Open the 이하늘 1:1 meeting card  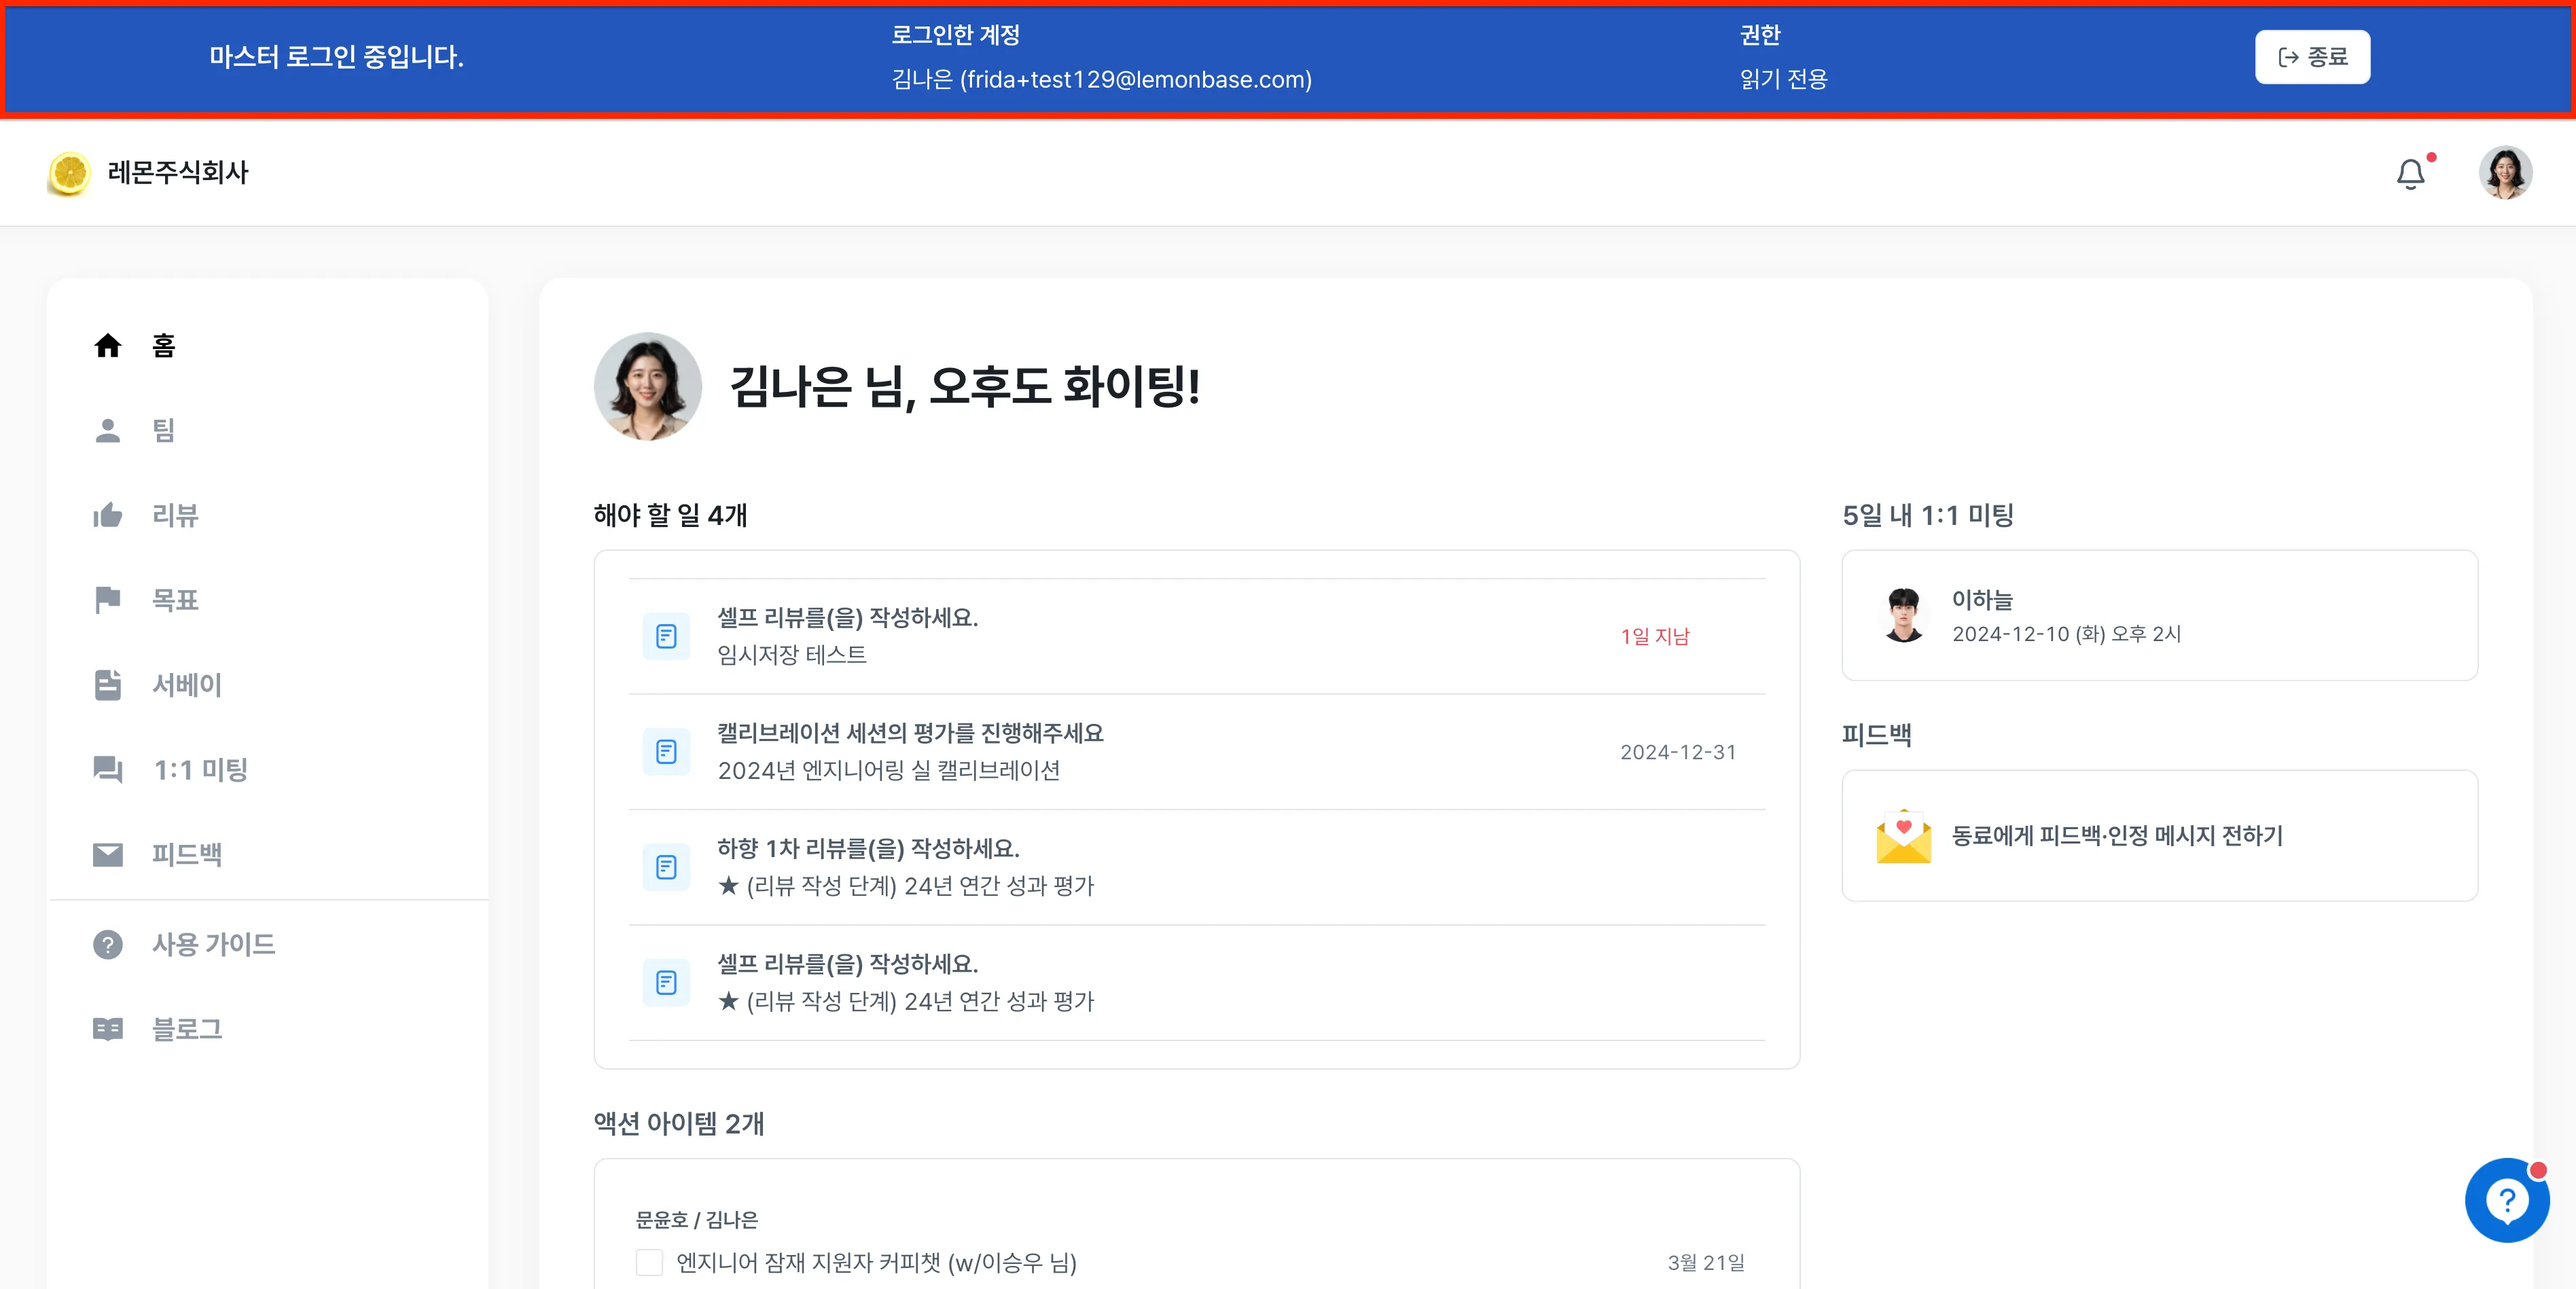point(2159,615)
